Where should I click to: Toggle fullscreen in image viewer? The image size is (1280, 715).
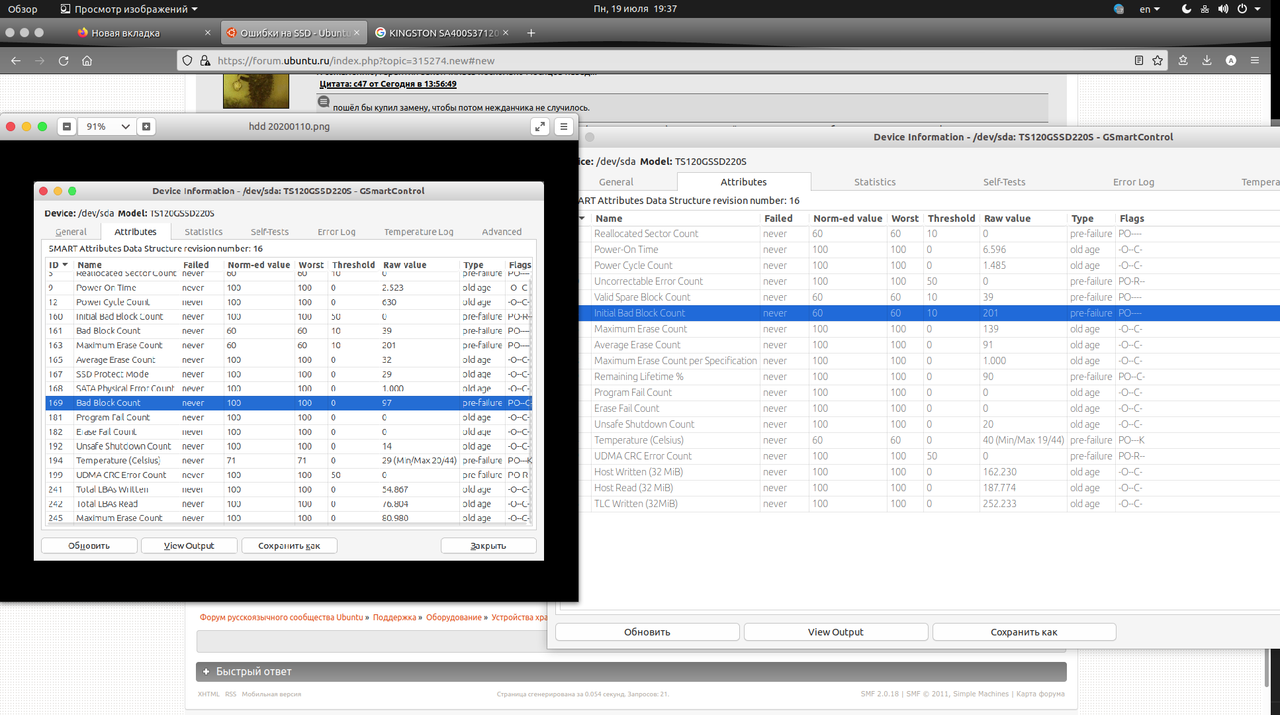coord(540,127)
